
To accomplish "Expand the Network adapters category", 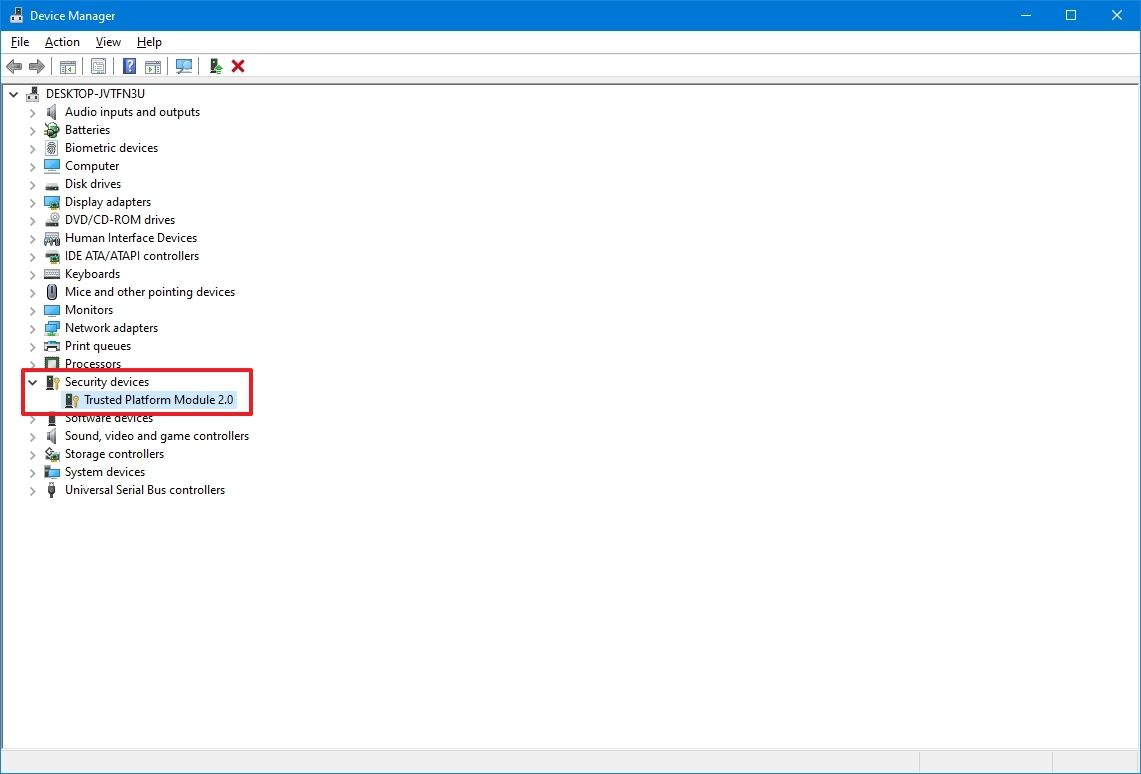I will (x=33, y=327).
